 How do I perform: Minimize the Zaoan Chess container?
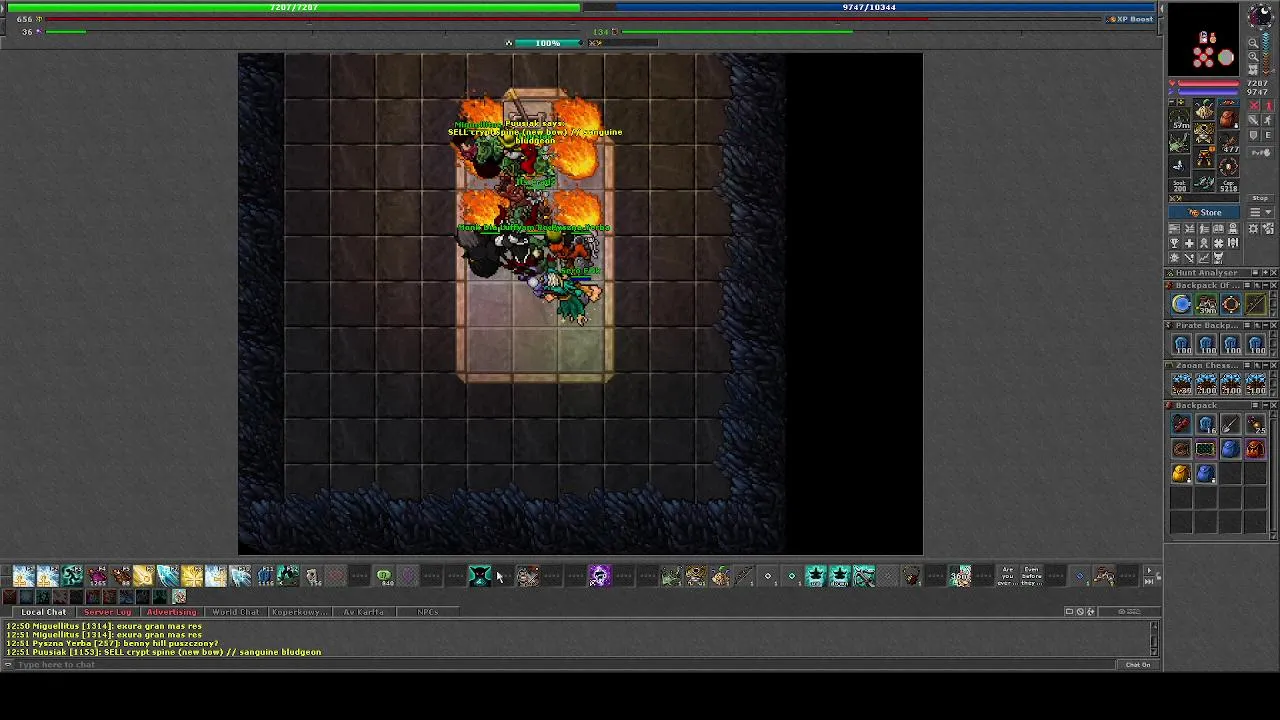pos(1266,366)
